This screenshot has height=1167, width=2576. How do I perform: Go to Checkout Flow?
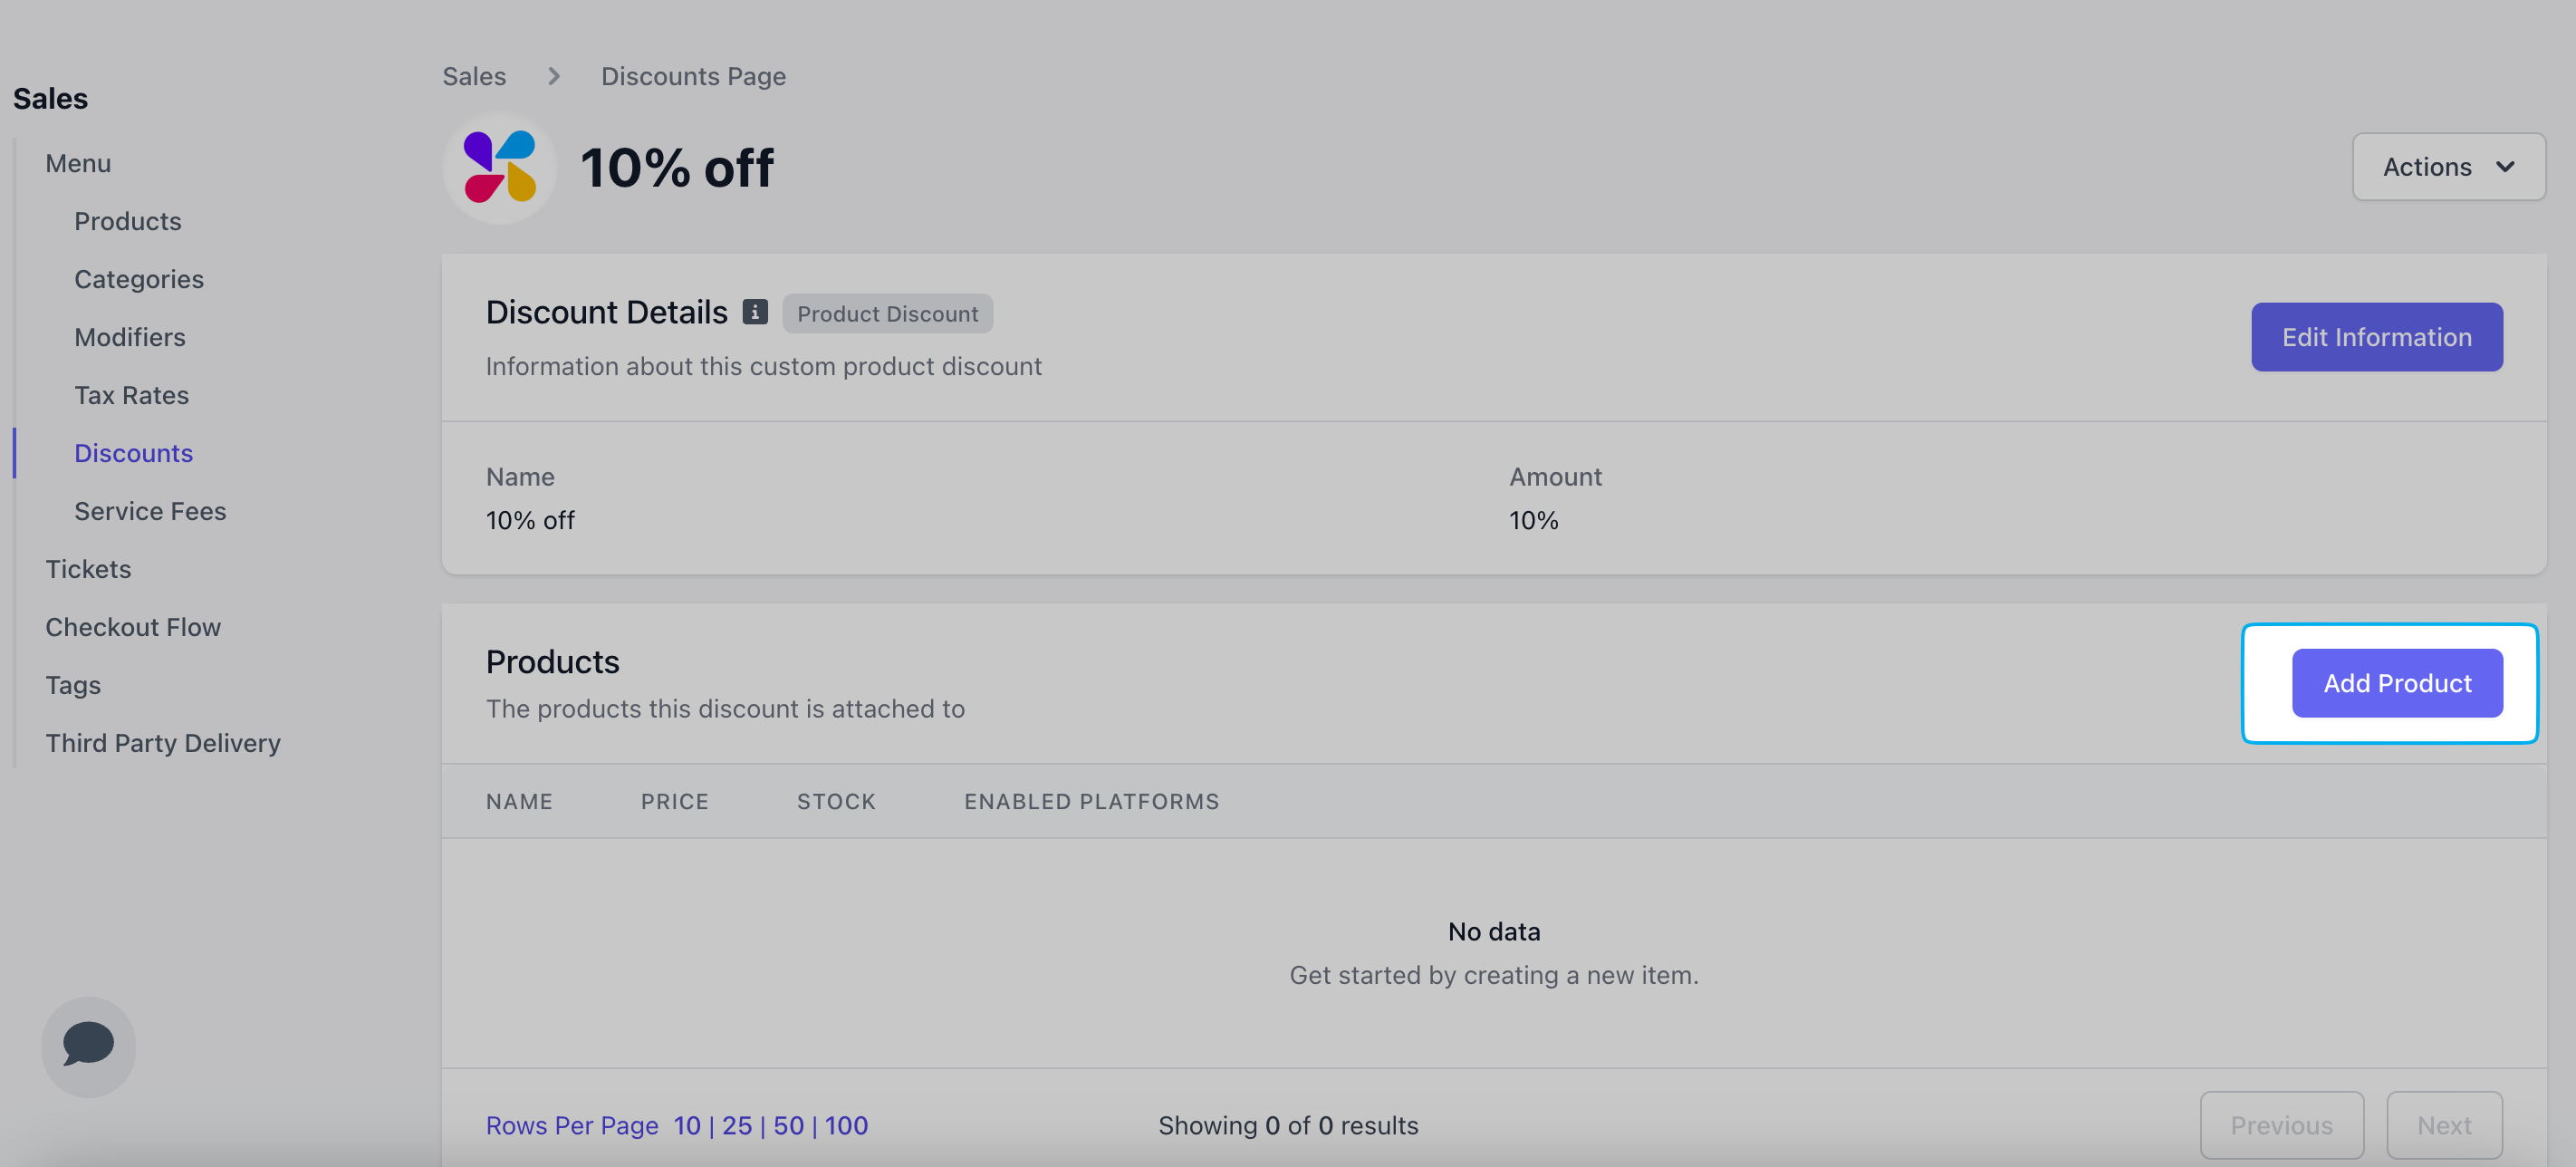point(133,627)
